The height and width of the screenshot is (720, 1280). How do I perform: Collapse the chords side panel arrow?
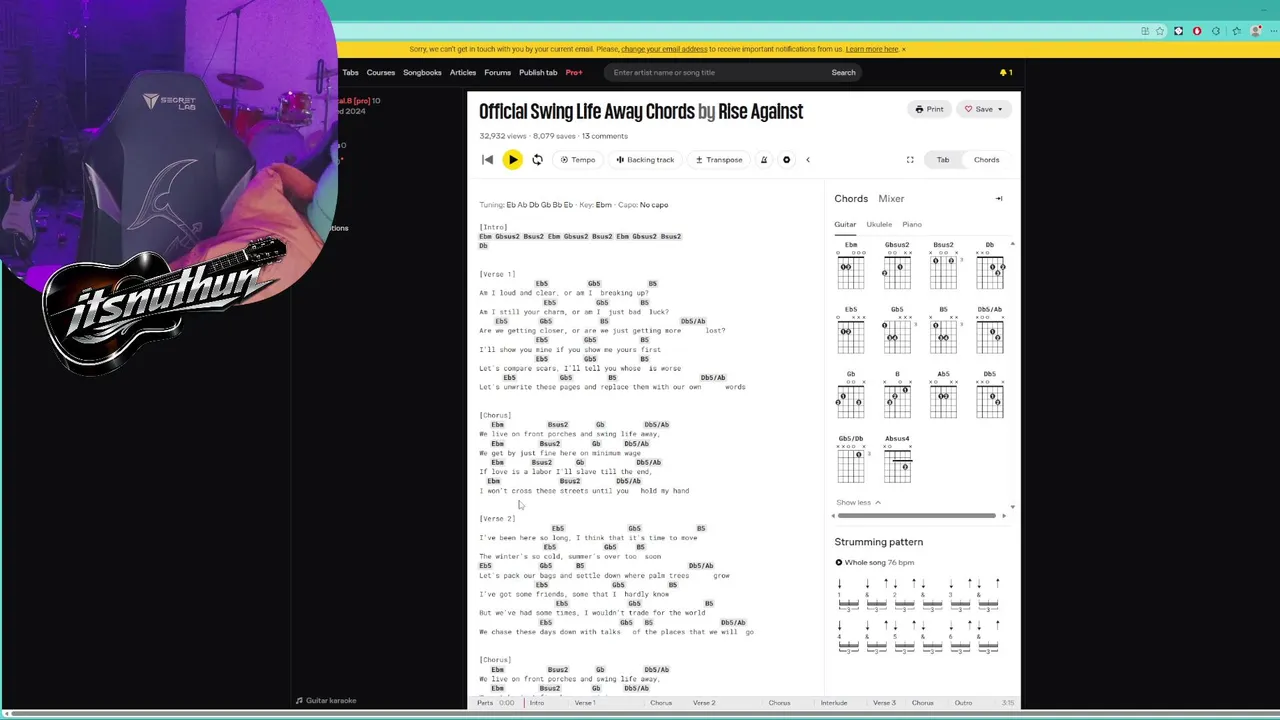click(x=998, y=199)
